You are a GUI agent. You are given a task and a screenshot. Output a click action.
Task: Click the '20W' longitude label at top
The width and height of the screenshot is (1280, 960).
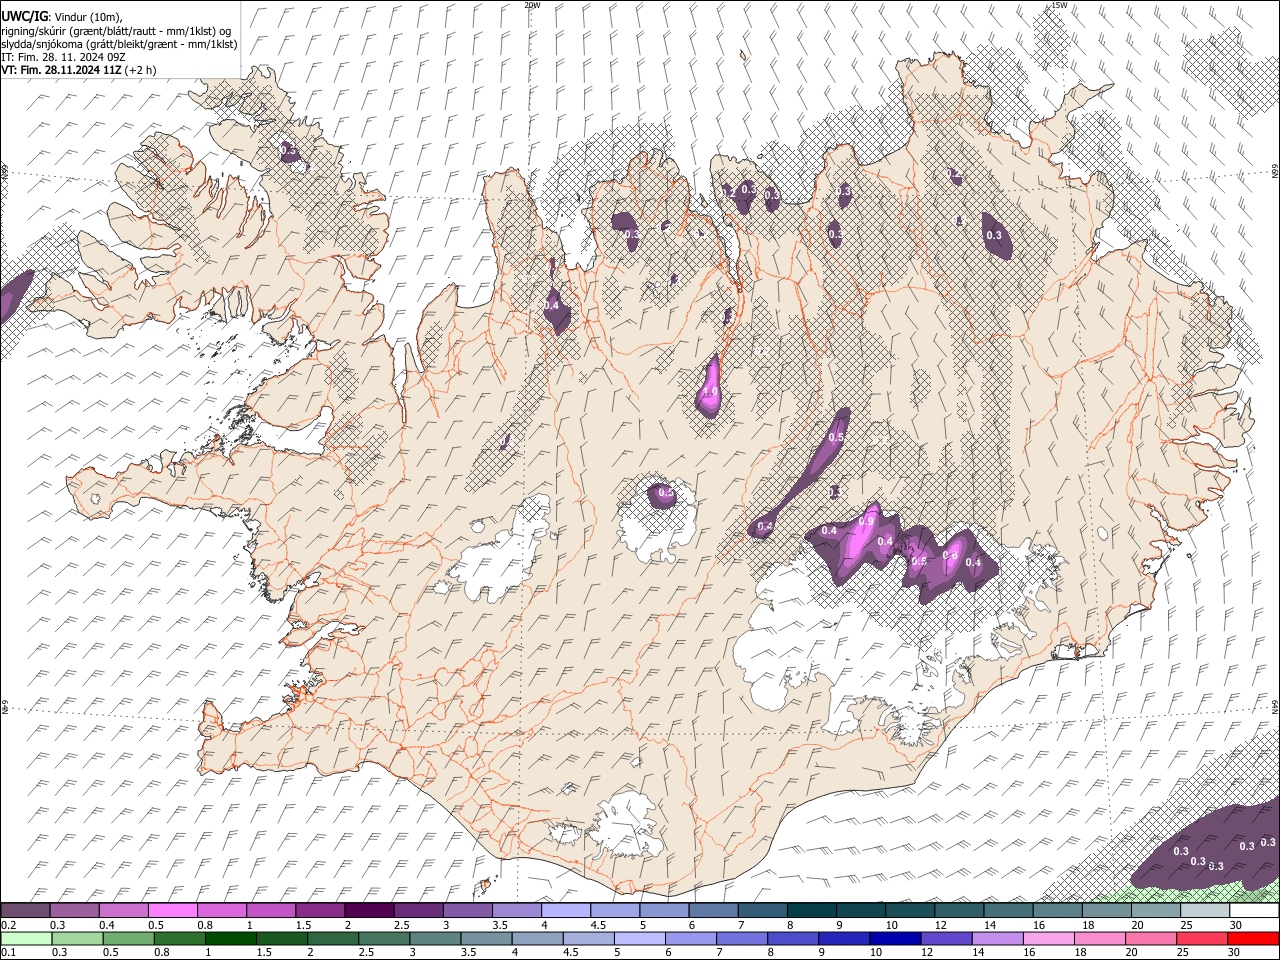pos(532,5)
